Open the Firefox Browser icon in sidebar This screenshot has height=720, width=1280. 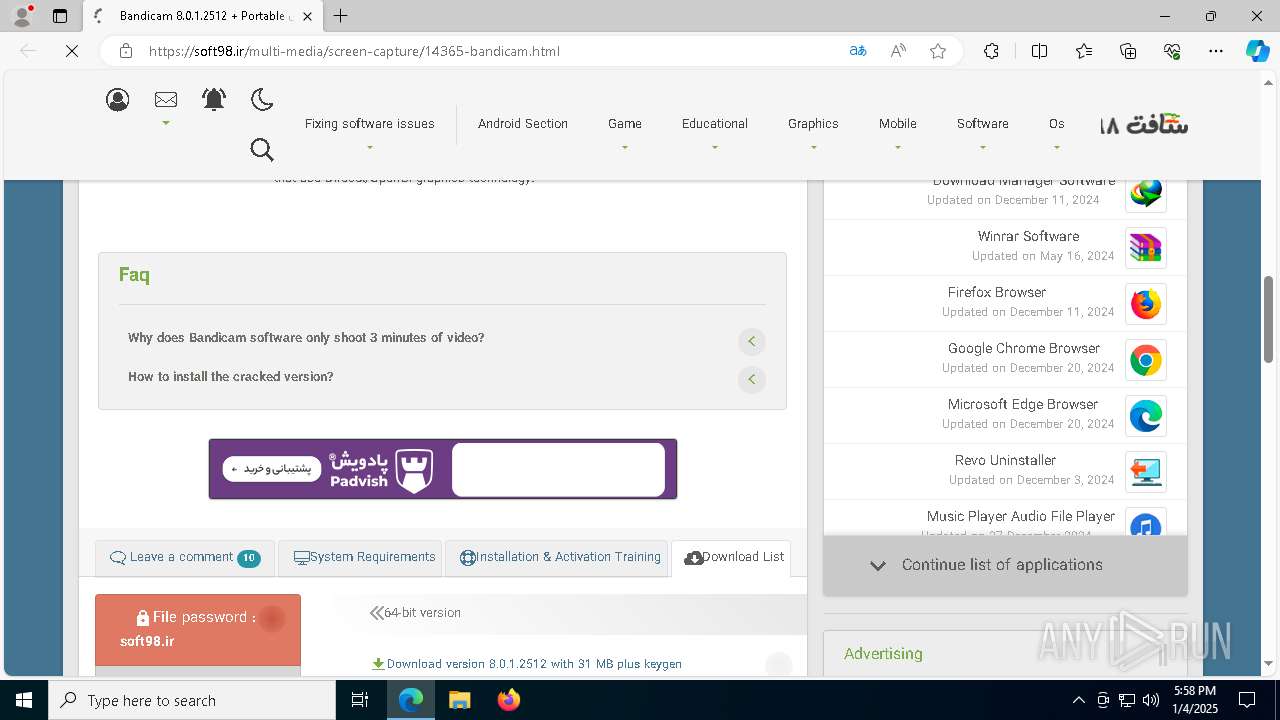pyautogui.click(x=1146, y=304)
